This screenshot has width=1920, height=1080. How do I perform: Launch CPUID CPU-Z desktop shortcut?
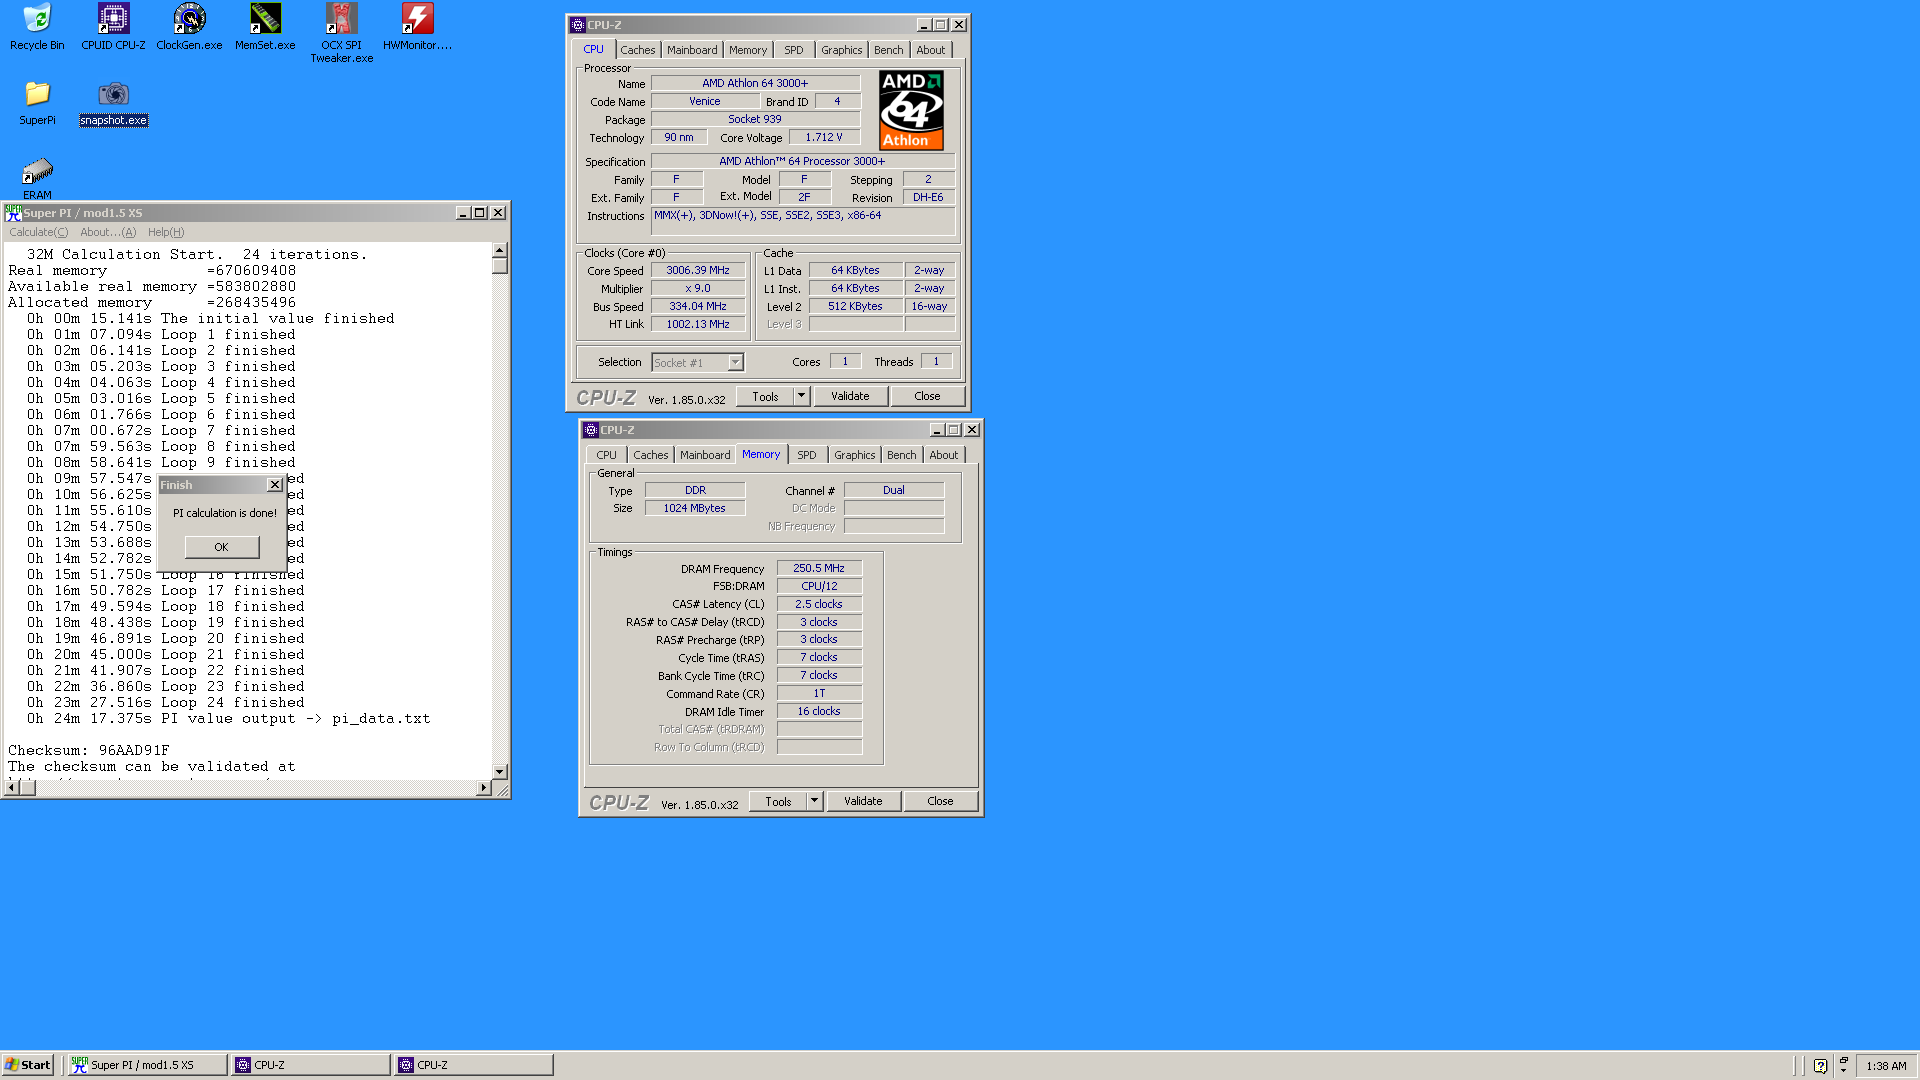click(113, 27)
